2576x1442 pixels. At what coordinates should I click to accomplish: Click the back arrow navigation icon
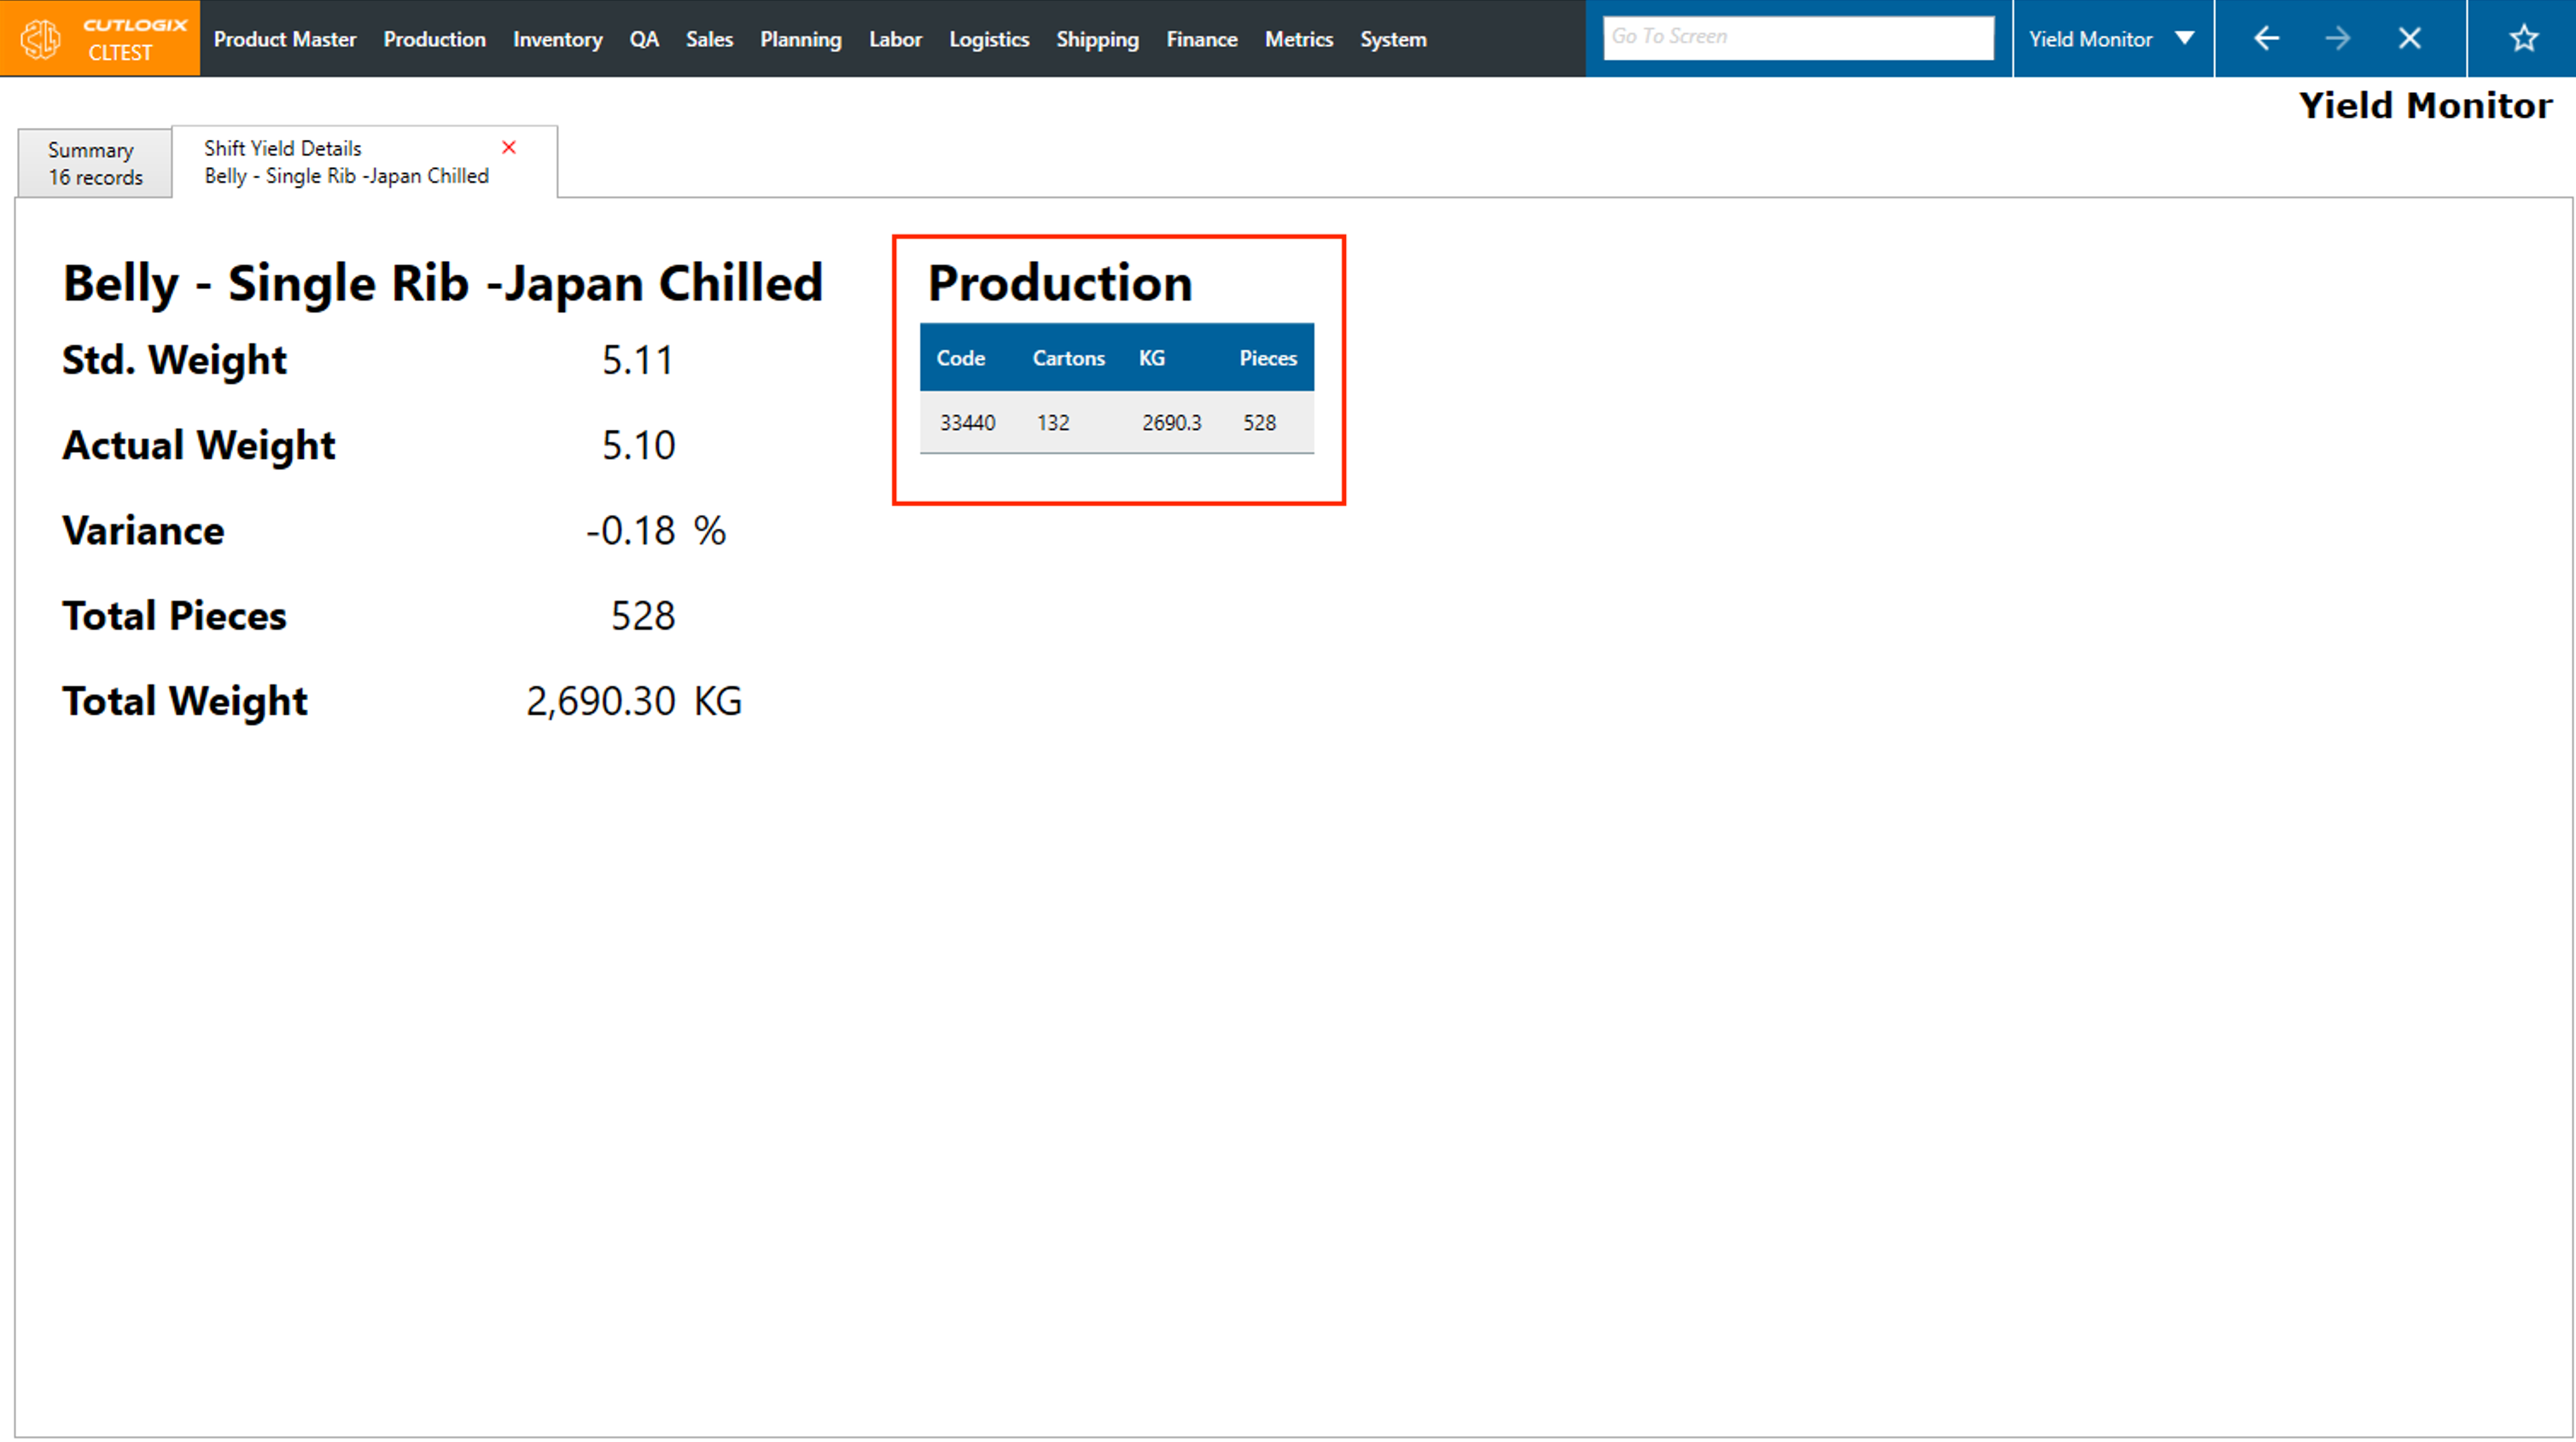tap(2266, 39)
